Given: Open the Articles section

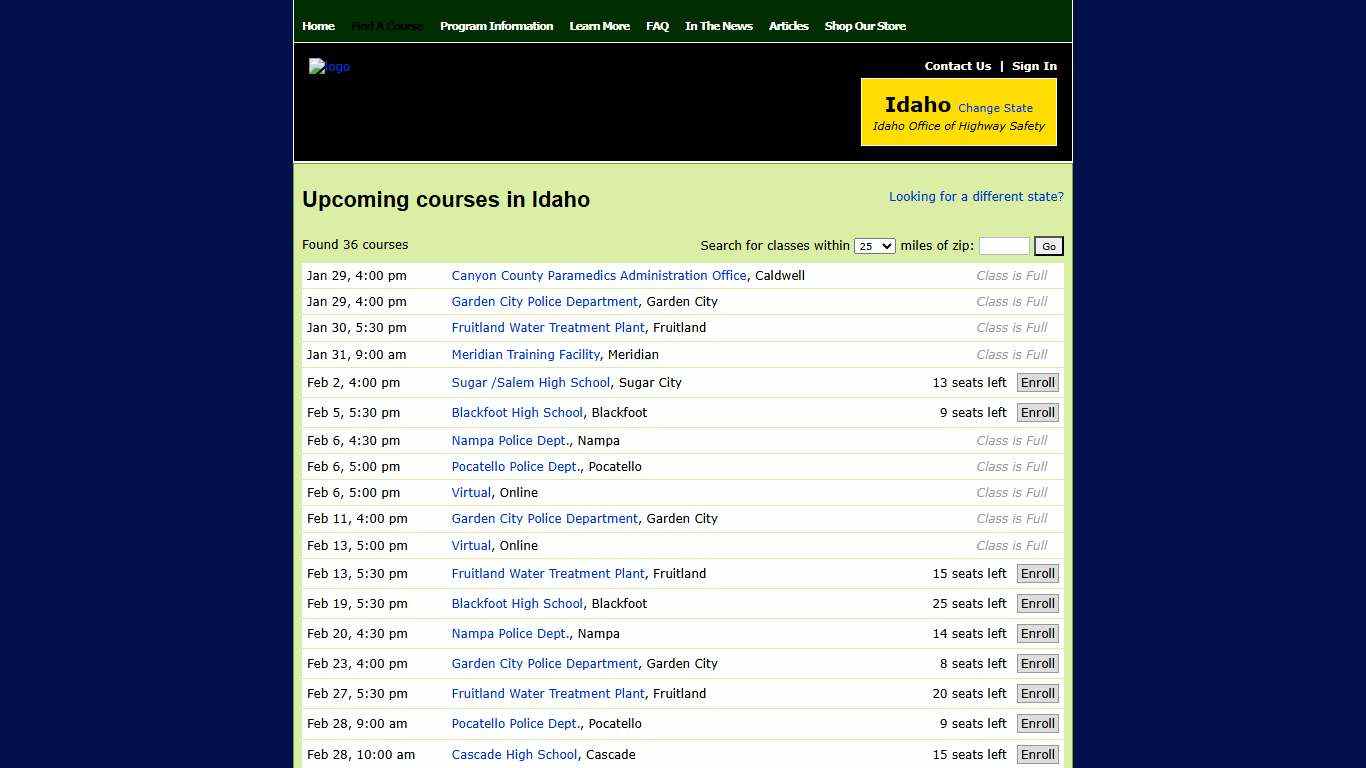Looking at the screenshot, I should tap(789, 26).
